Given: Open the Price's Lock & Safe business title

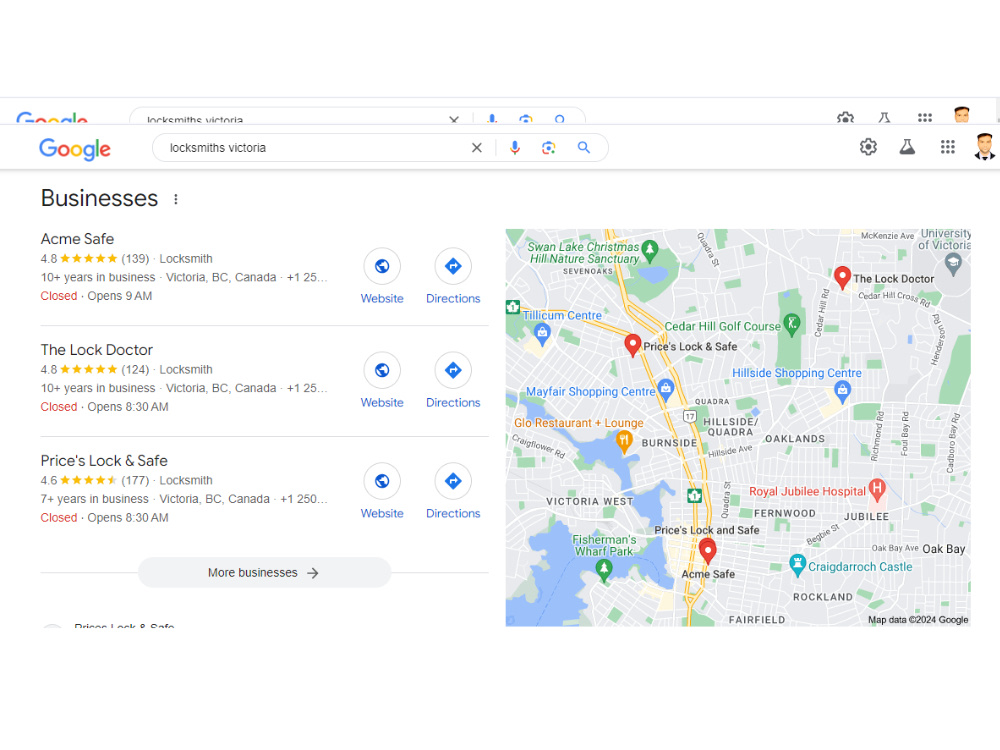Looking at the screenshot, I should (104, 460).
